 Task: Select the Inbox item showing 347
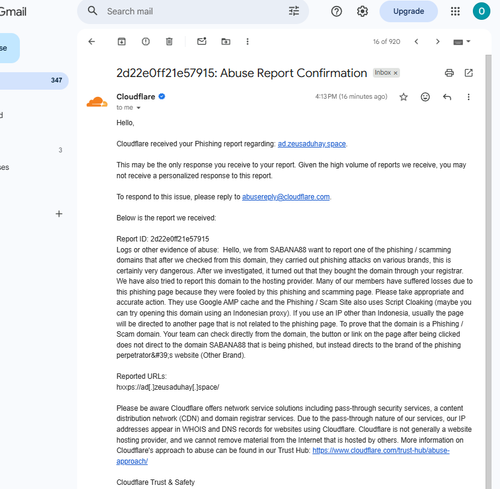[x=33, y=80]
